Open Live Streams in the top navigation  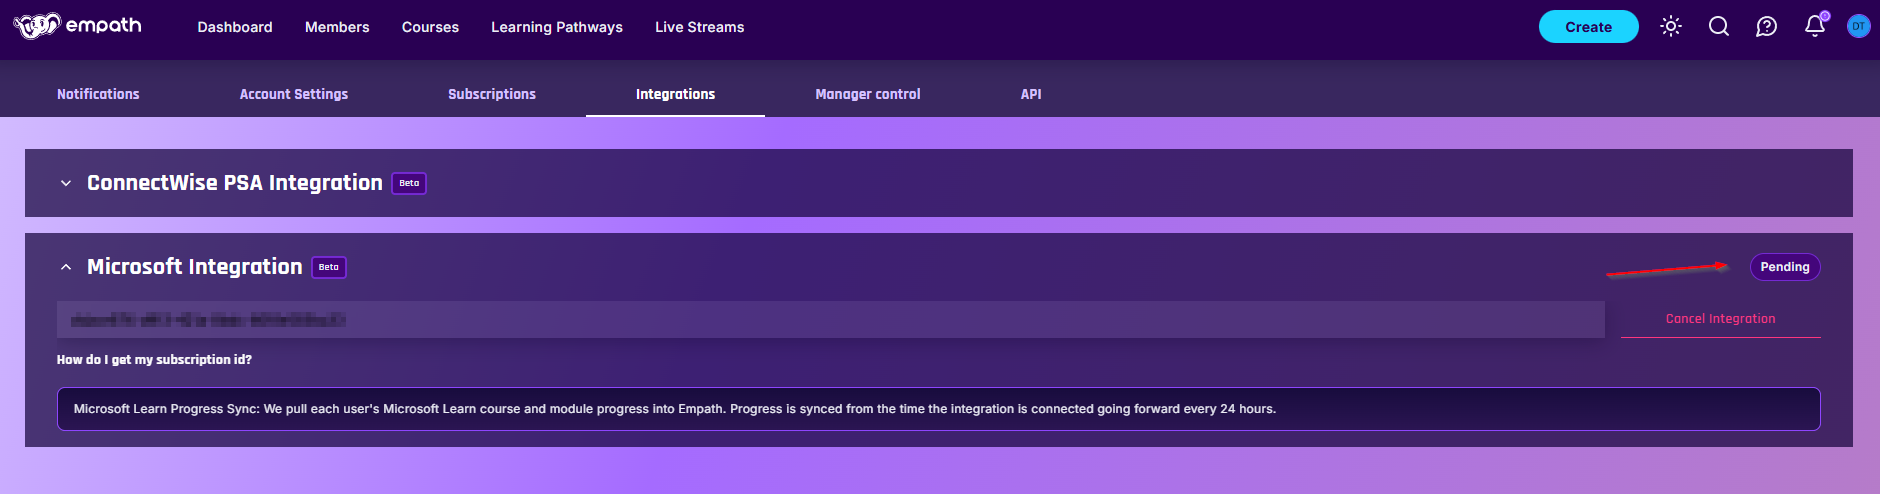699,27
